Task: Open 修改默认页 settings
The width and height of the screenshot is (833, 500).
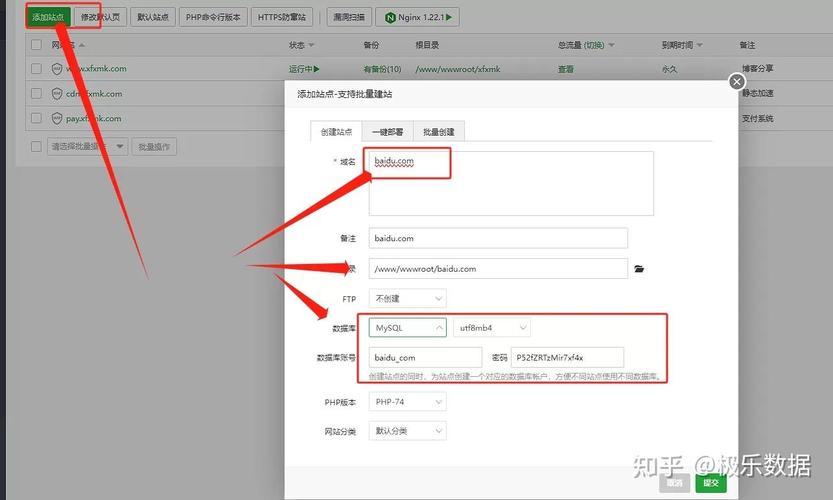Action: 100,18
